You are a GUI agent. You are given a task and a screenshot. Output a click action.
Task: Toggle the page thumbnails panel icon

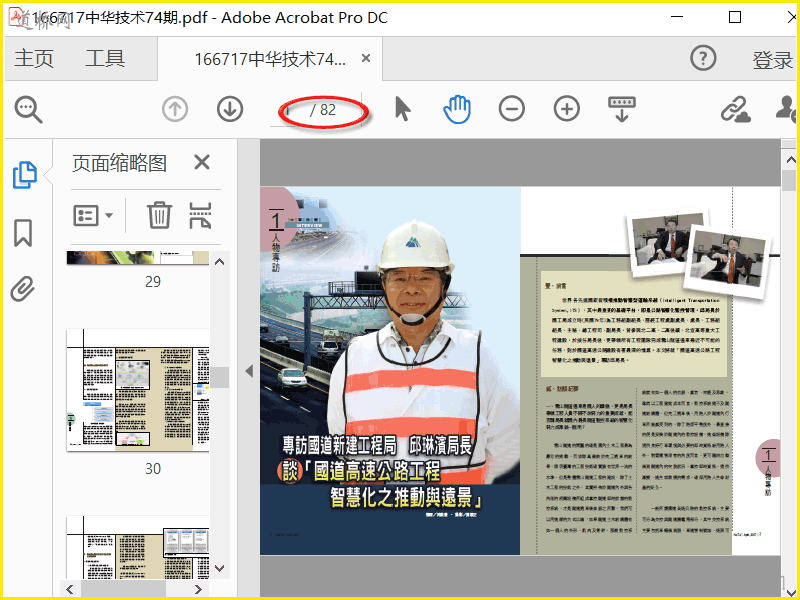[24, 175]
